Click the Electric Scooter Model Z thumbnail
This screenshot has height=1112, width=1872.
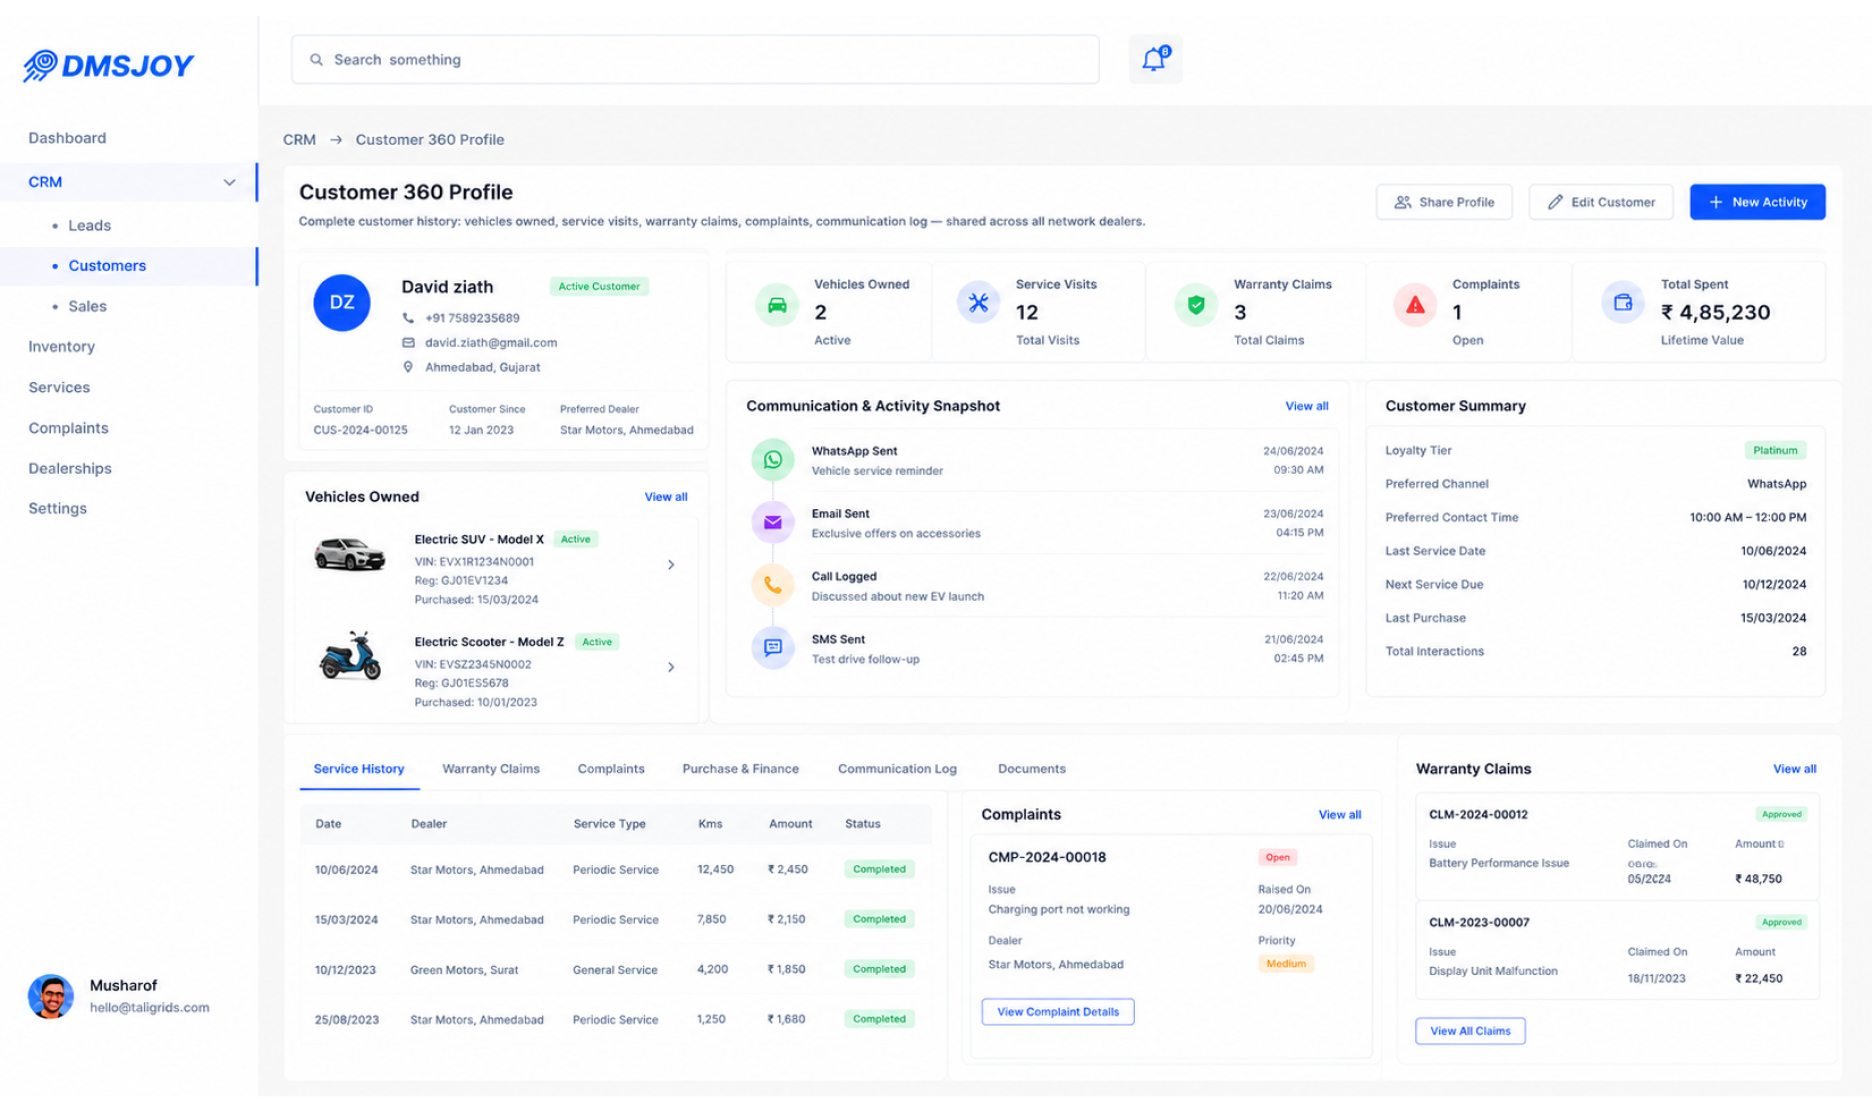(x=349, y=656)
